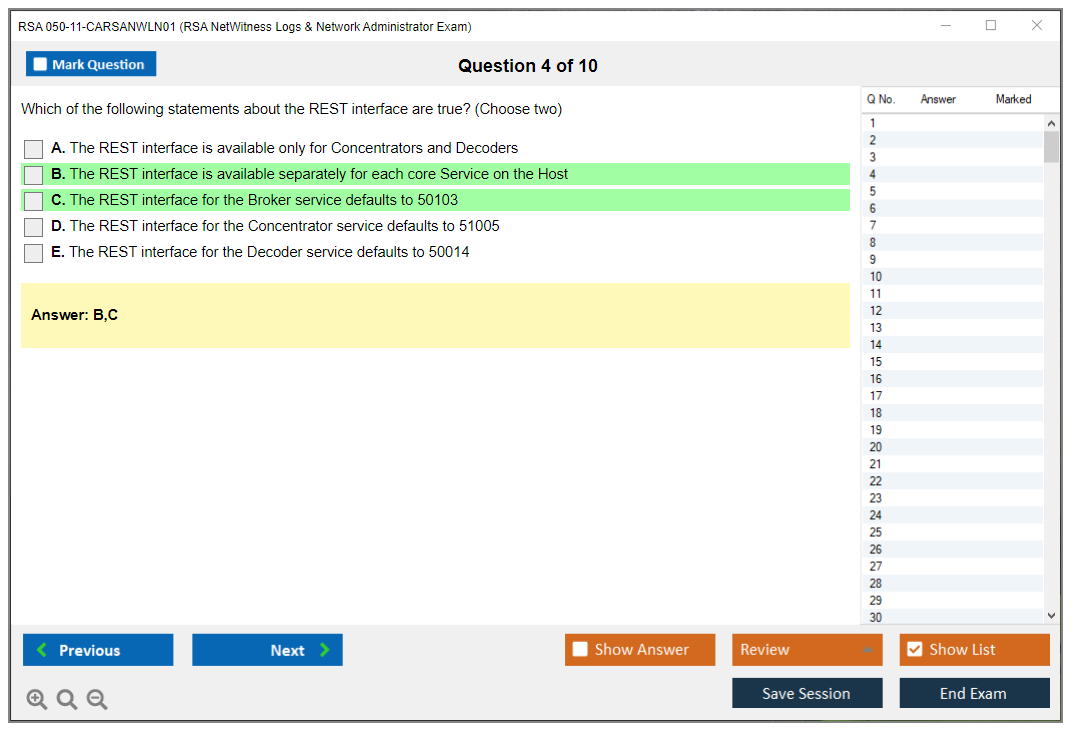
Task: Maximize the exam window
Action: click(x=991, y=26)
